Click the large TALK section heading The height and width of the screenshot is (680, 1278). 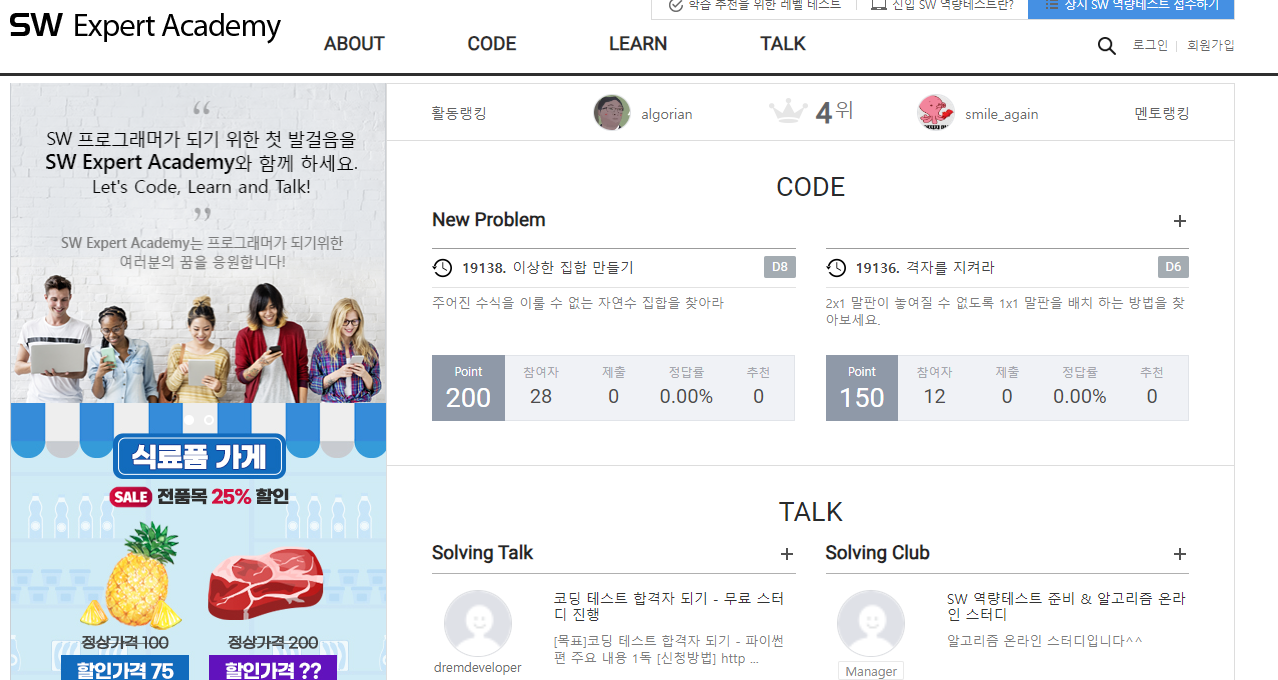[810, 512]
